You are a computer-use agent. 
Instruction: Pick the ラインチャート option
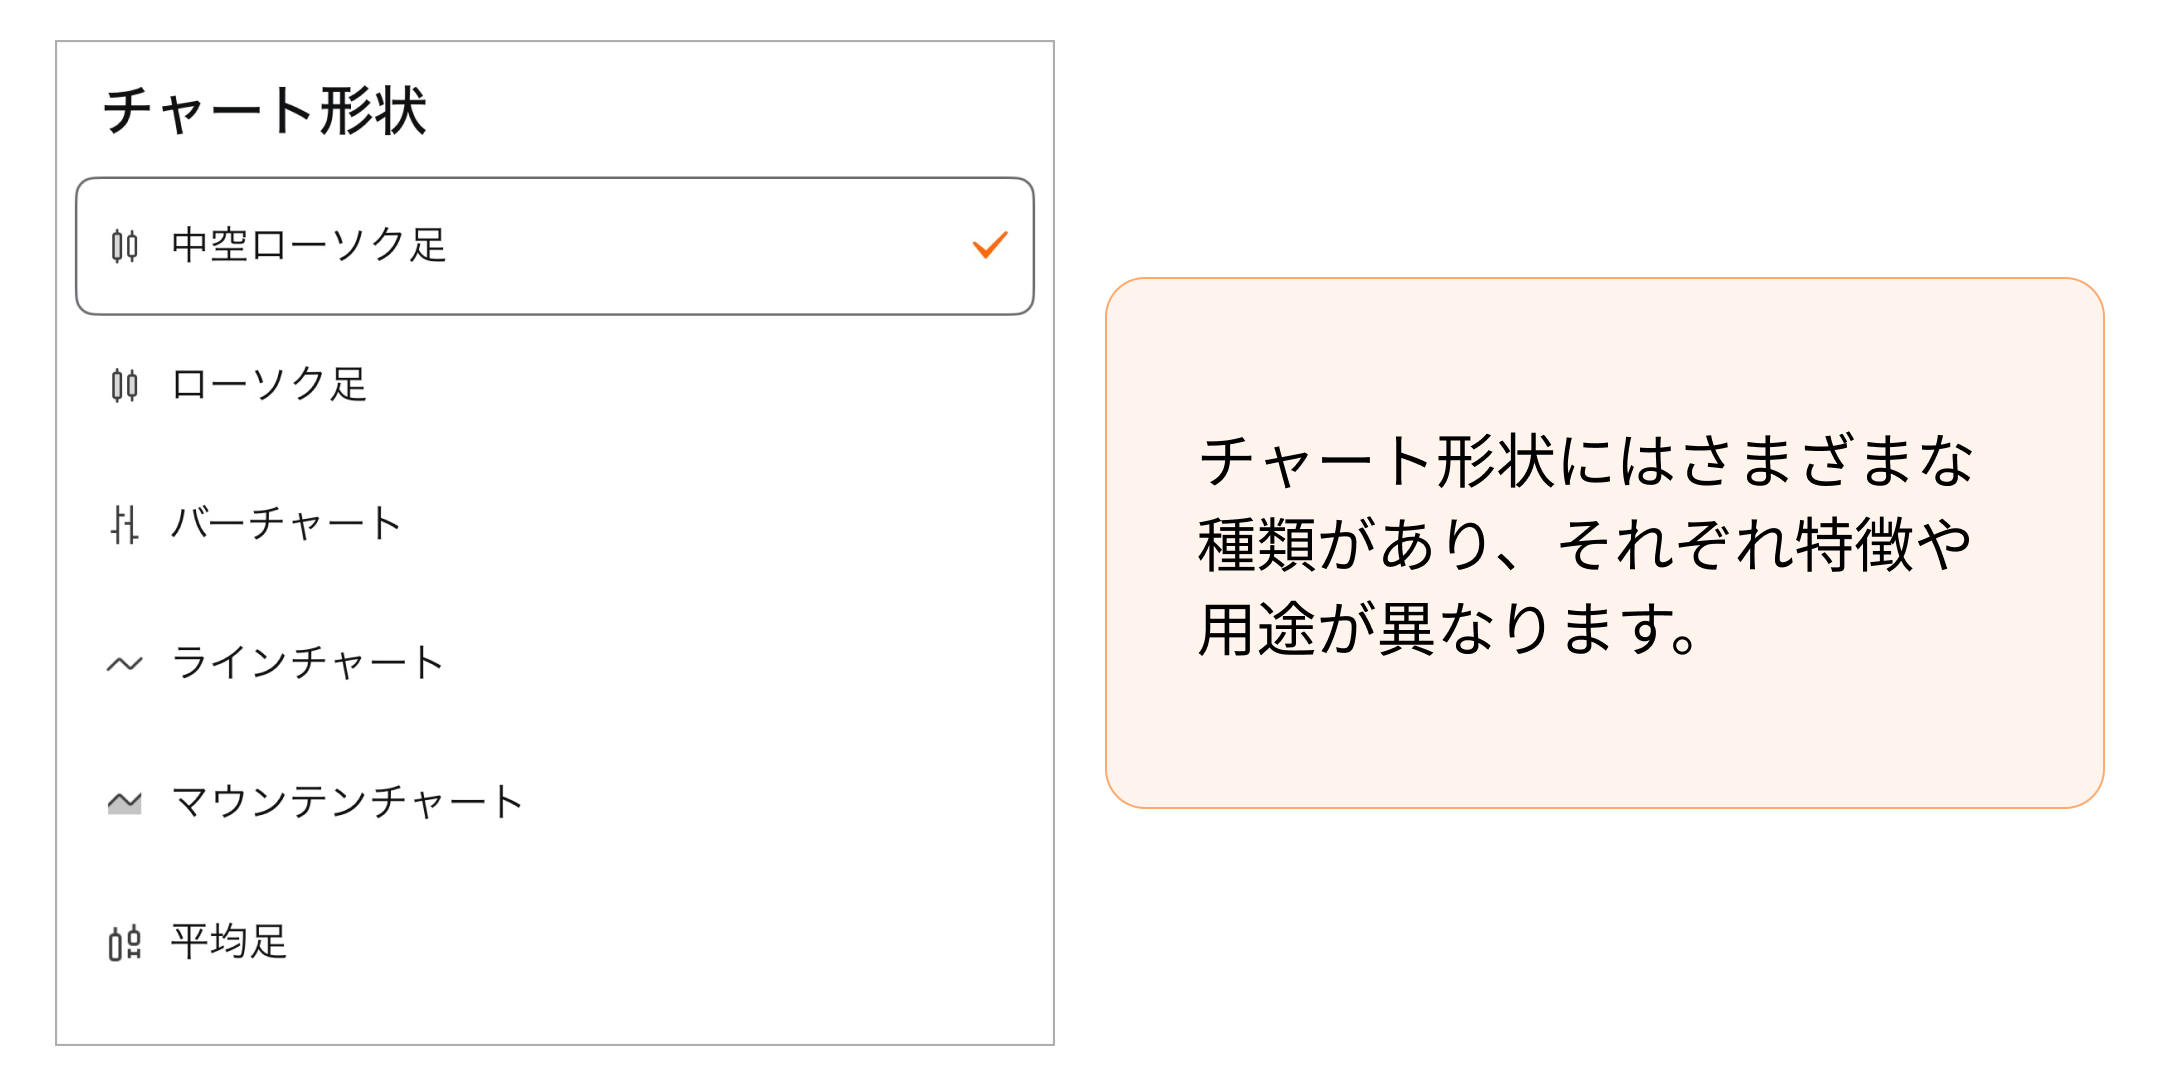308,663
